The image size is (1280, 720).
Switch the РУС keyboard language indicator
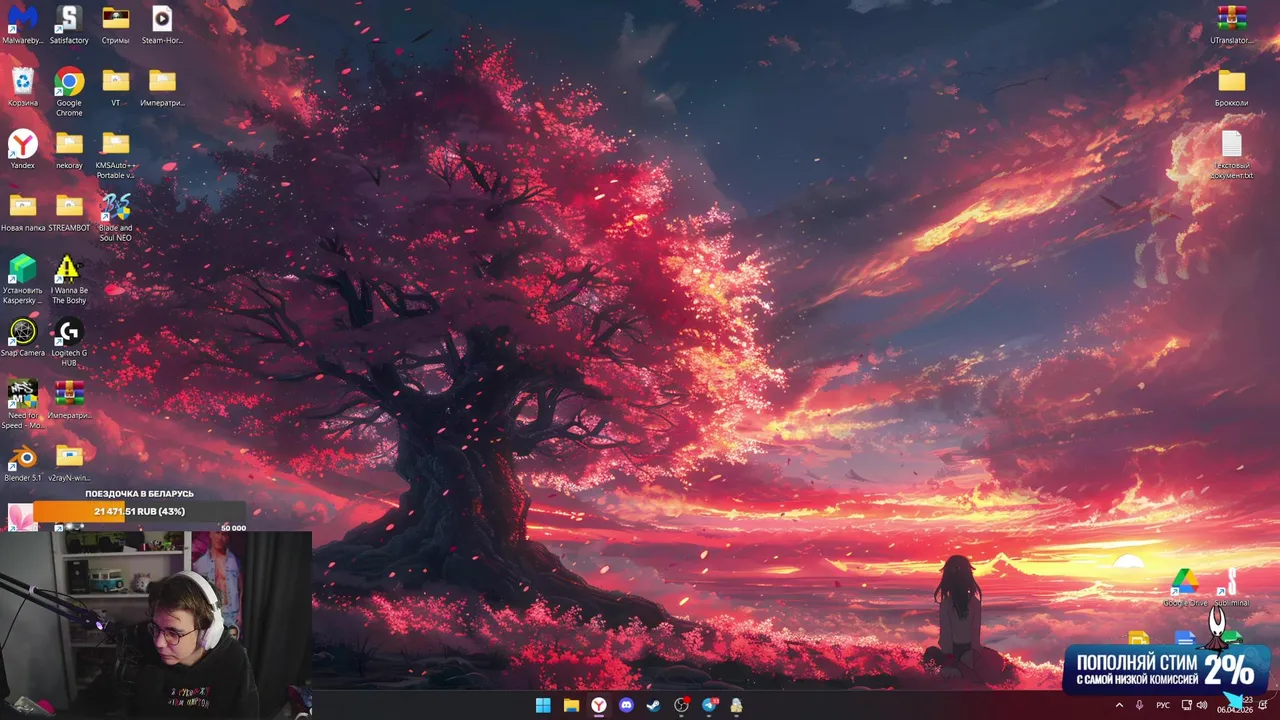coord(1163,705)
